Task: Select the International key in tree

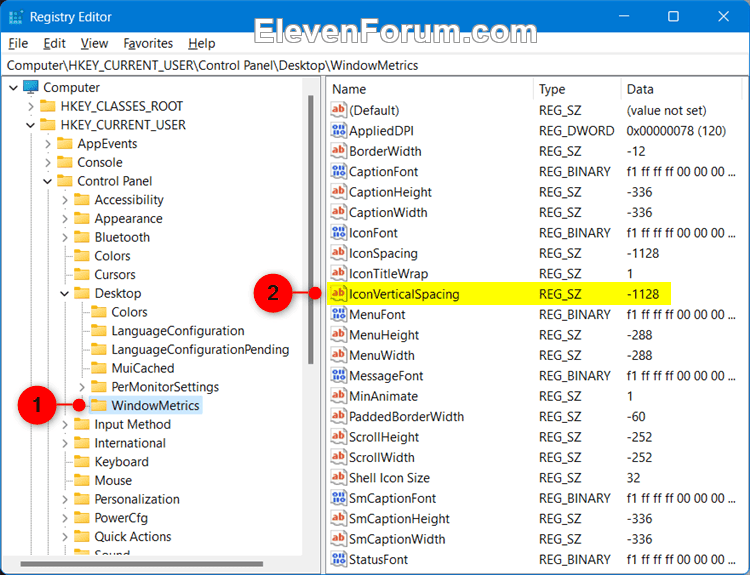Action: pyautogui.click(x=130, y=443)
